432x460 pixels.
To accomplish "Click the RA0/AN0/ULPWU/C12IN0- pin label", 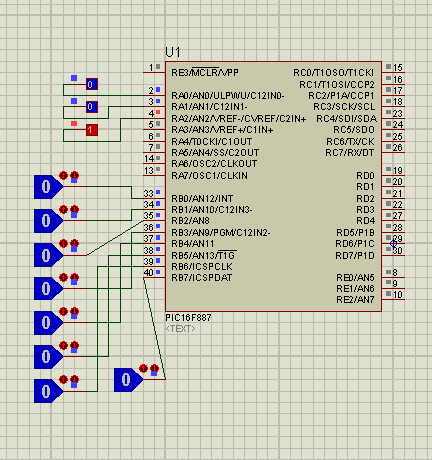I will 228,96.
